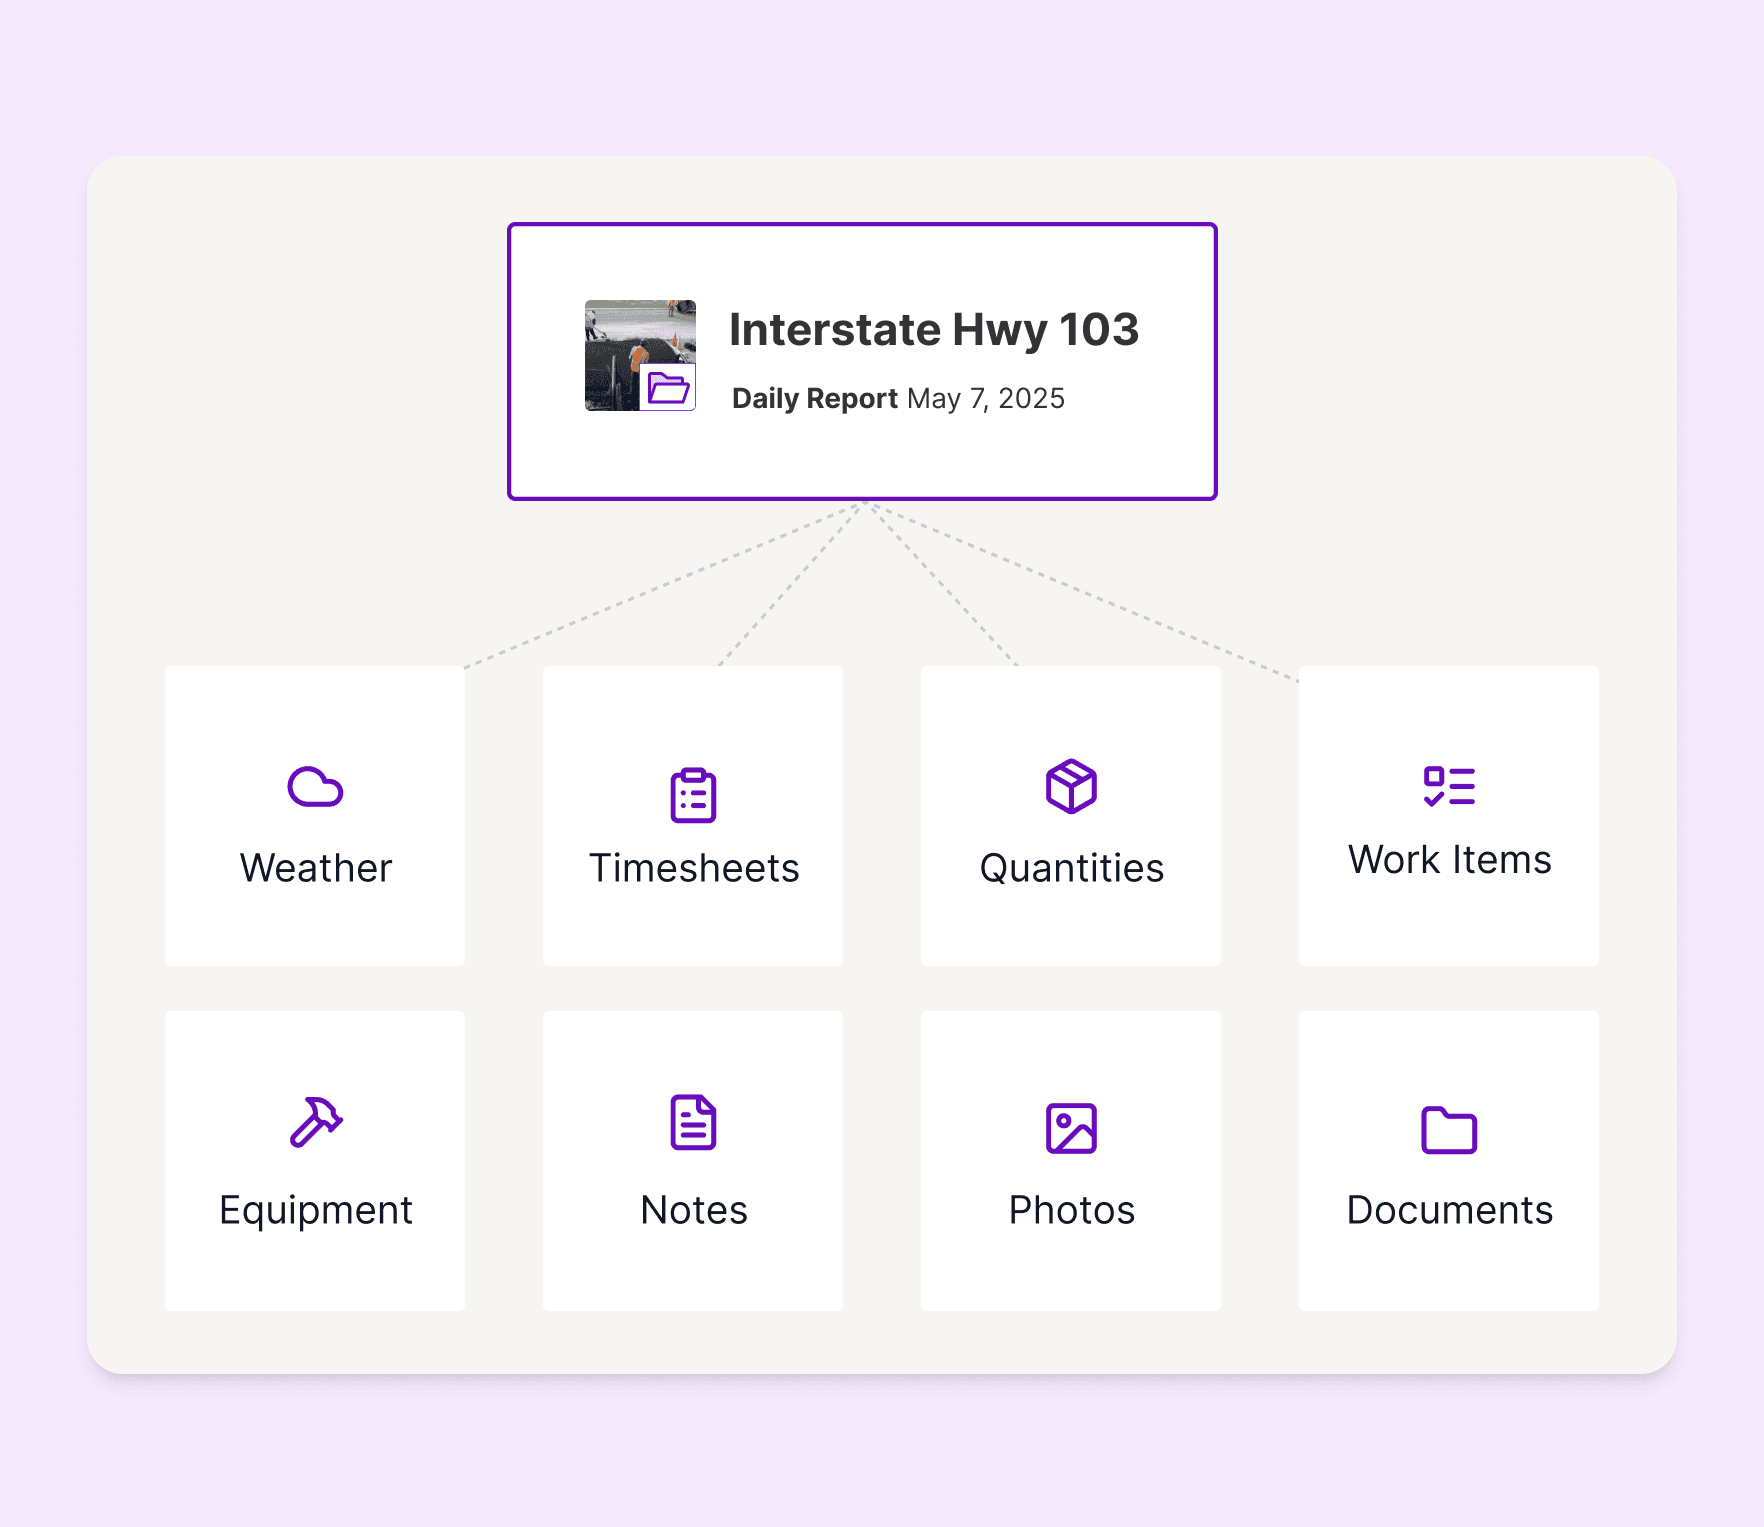The image size is (1764, 1527).
Task: Click the Quantities box icon
Action: (1071, 786)
